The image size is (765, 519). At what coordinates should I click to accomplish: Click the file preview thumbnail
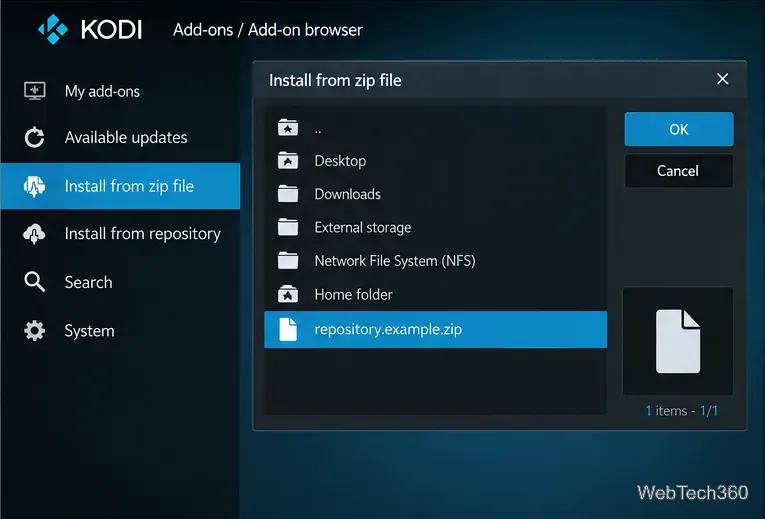pos(678,341)
